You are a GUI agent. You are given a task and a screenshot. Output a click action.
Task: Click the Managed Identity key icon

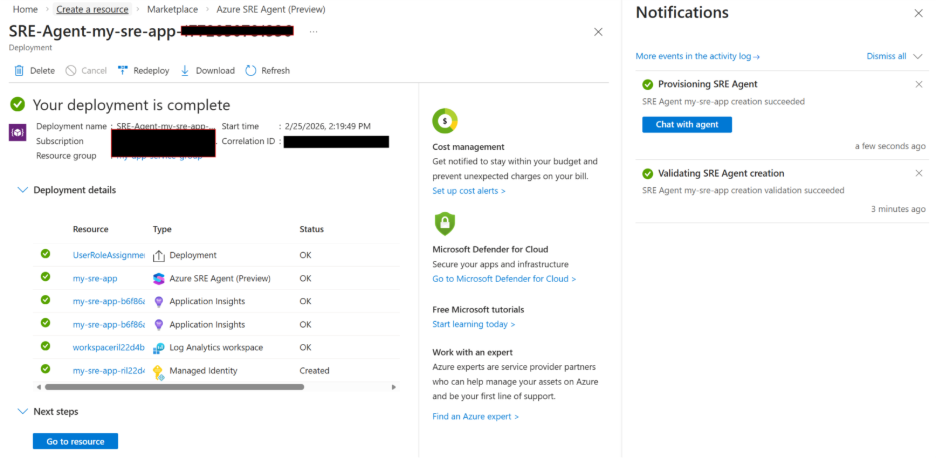pos(159,372)
